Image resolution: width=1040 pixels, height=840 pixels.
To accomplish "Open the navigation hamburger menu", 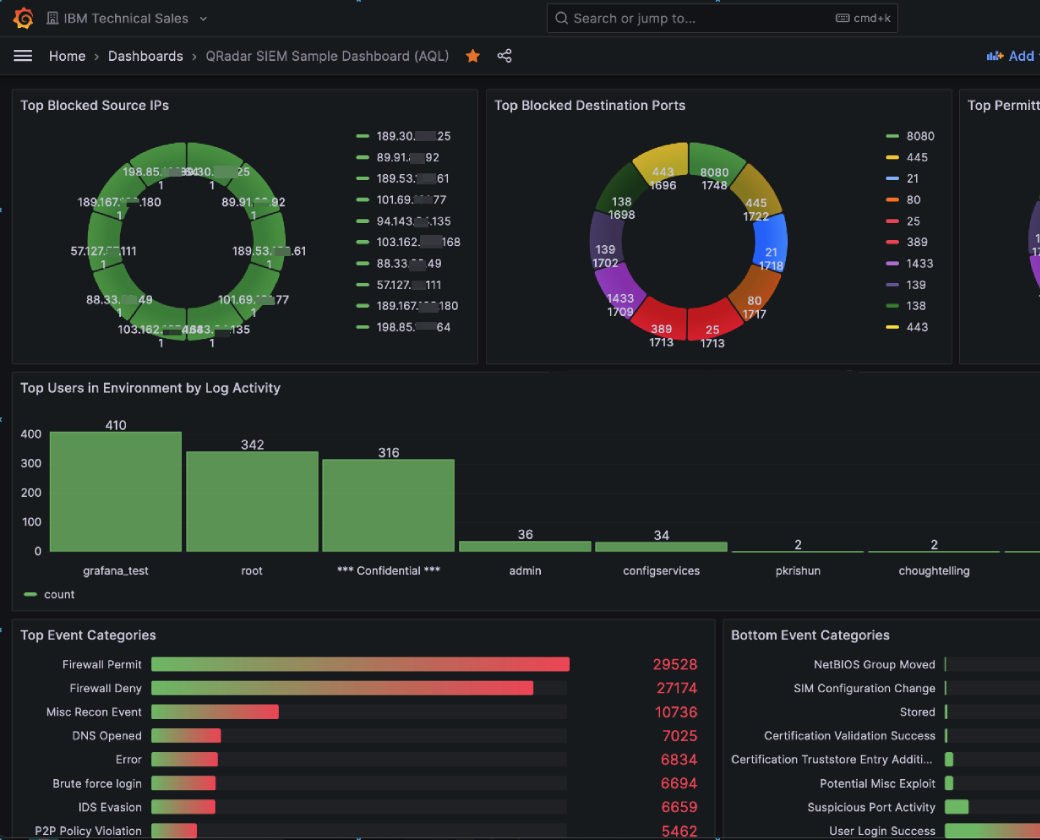I will point(22,55).
